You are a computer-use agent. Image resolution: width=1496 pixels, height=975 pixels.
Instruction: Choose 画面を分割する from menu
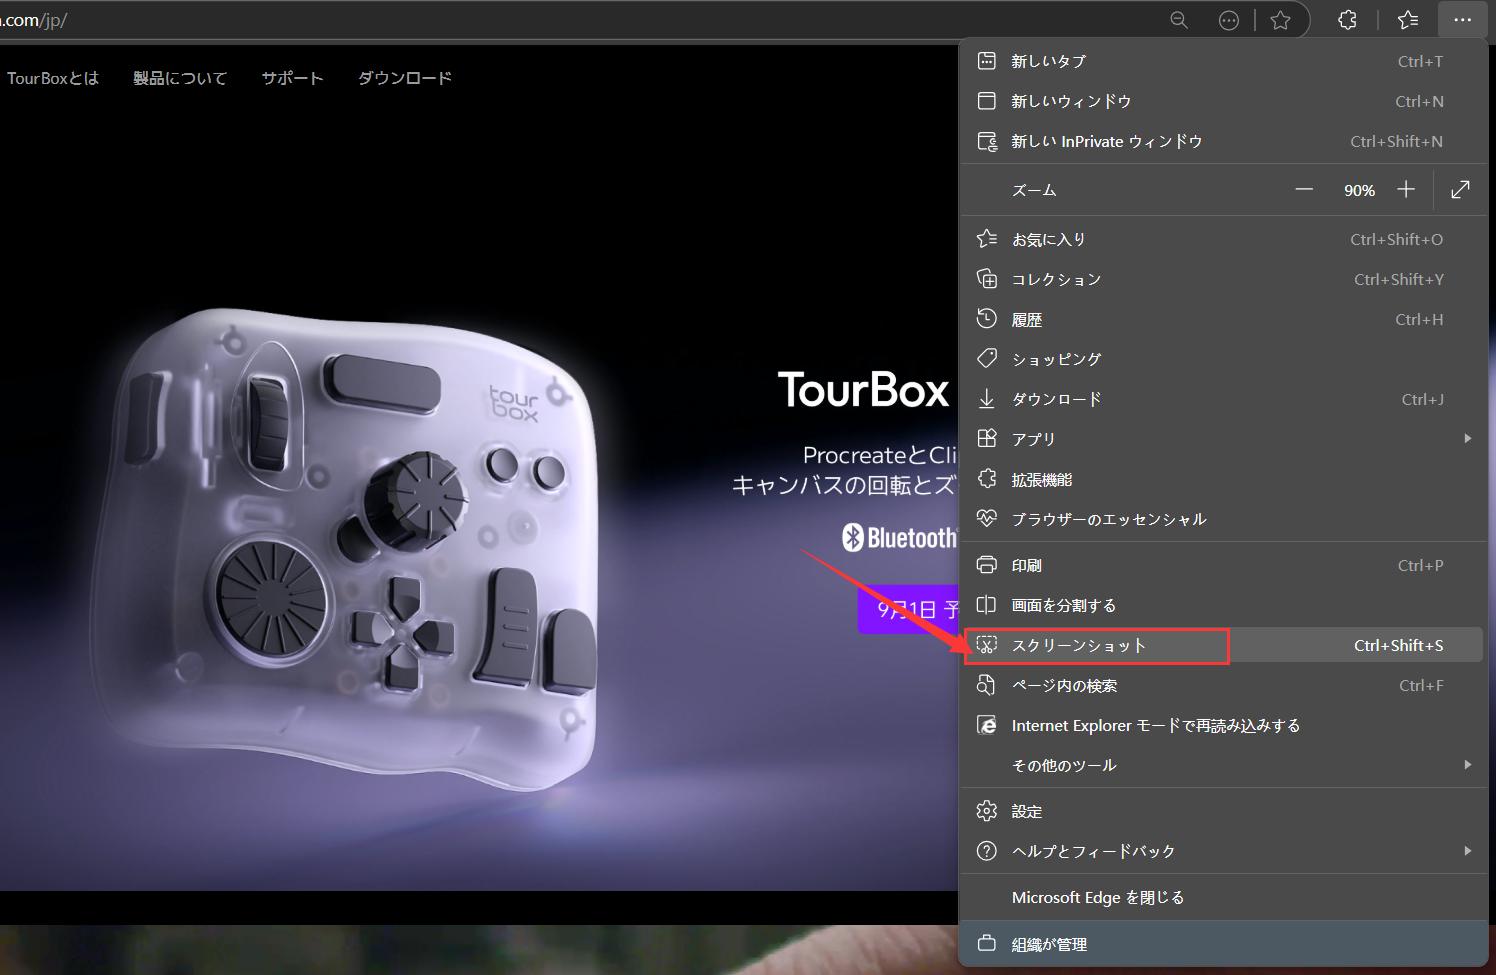click(1224, 605)
